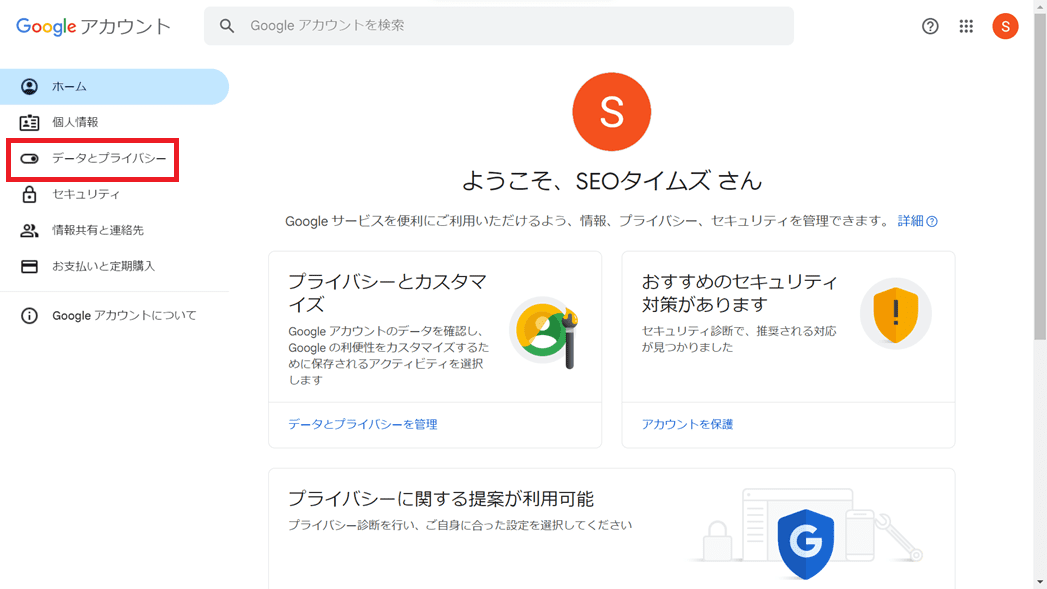Screen dimensions: 1047x589
Task: Click the privacy customization illustration icon
Action: (546, 333)
